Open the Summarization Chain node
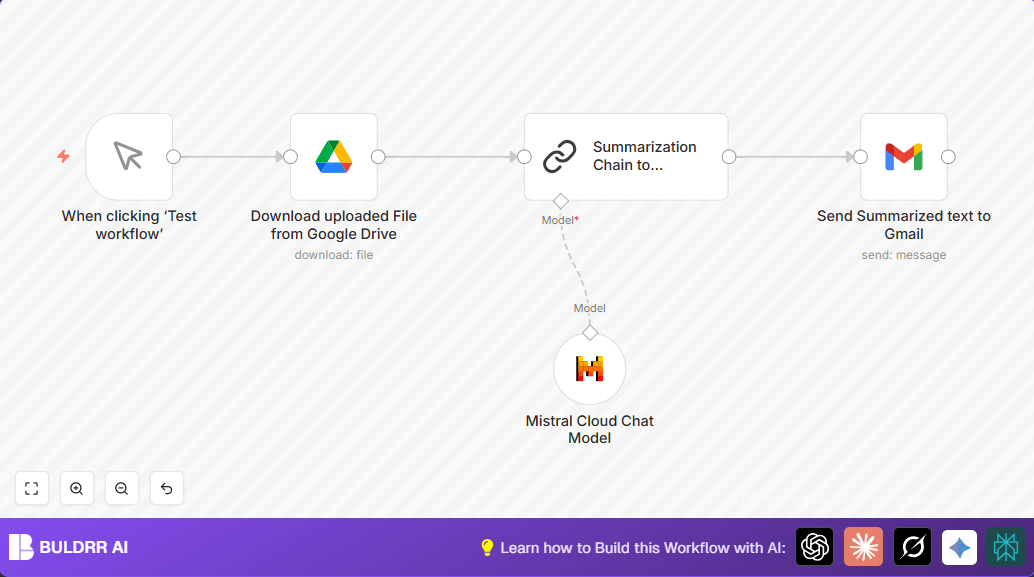This screenshot has width=1034, height=577. click(x=626, y=157)
